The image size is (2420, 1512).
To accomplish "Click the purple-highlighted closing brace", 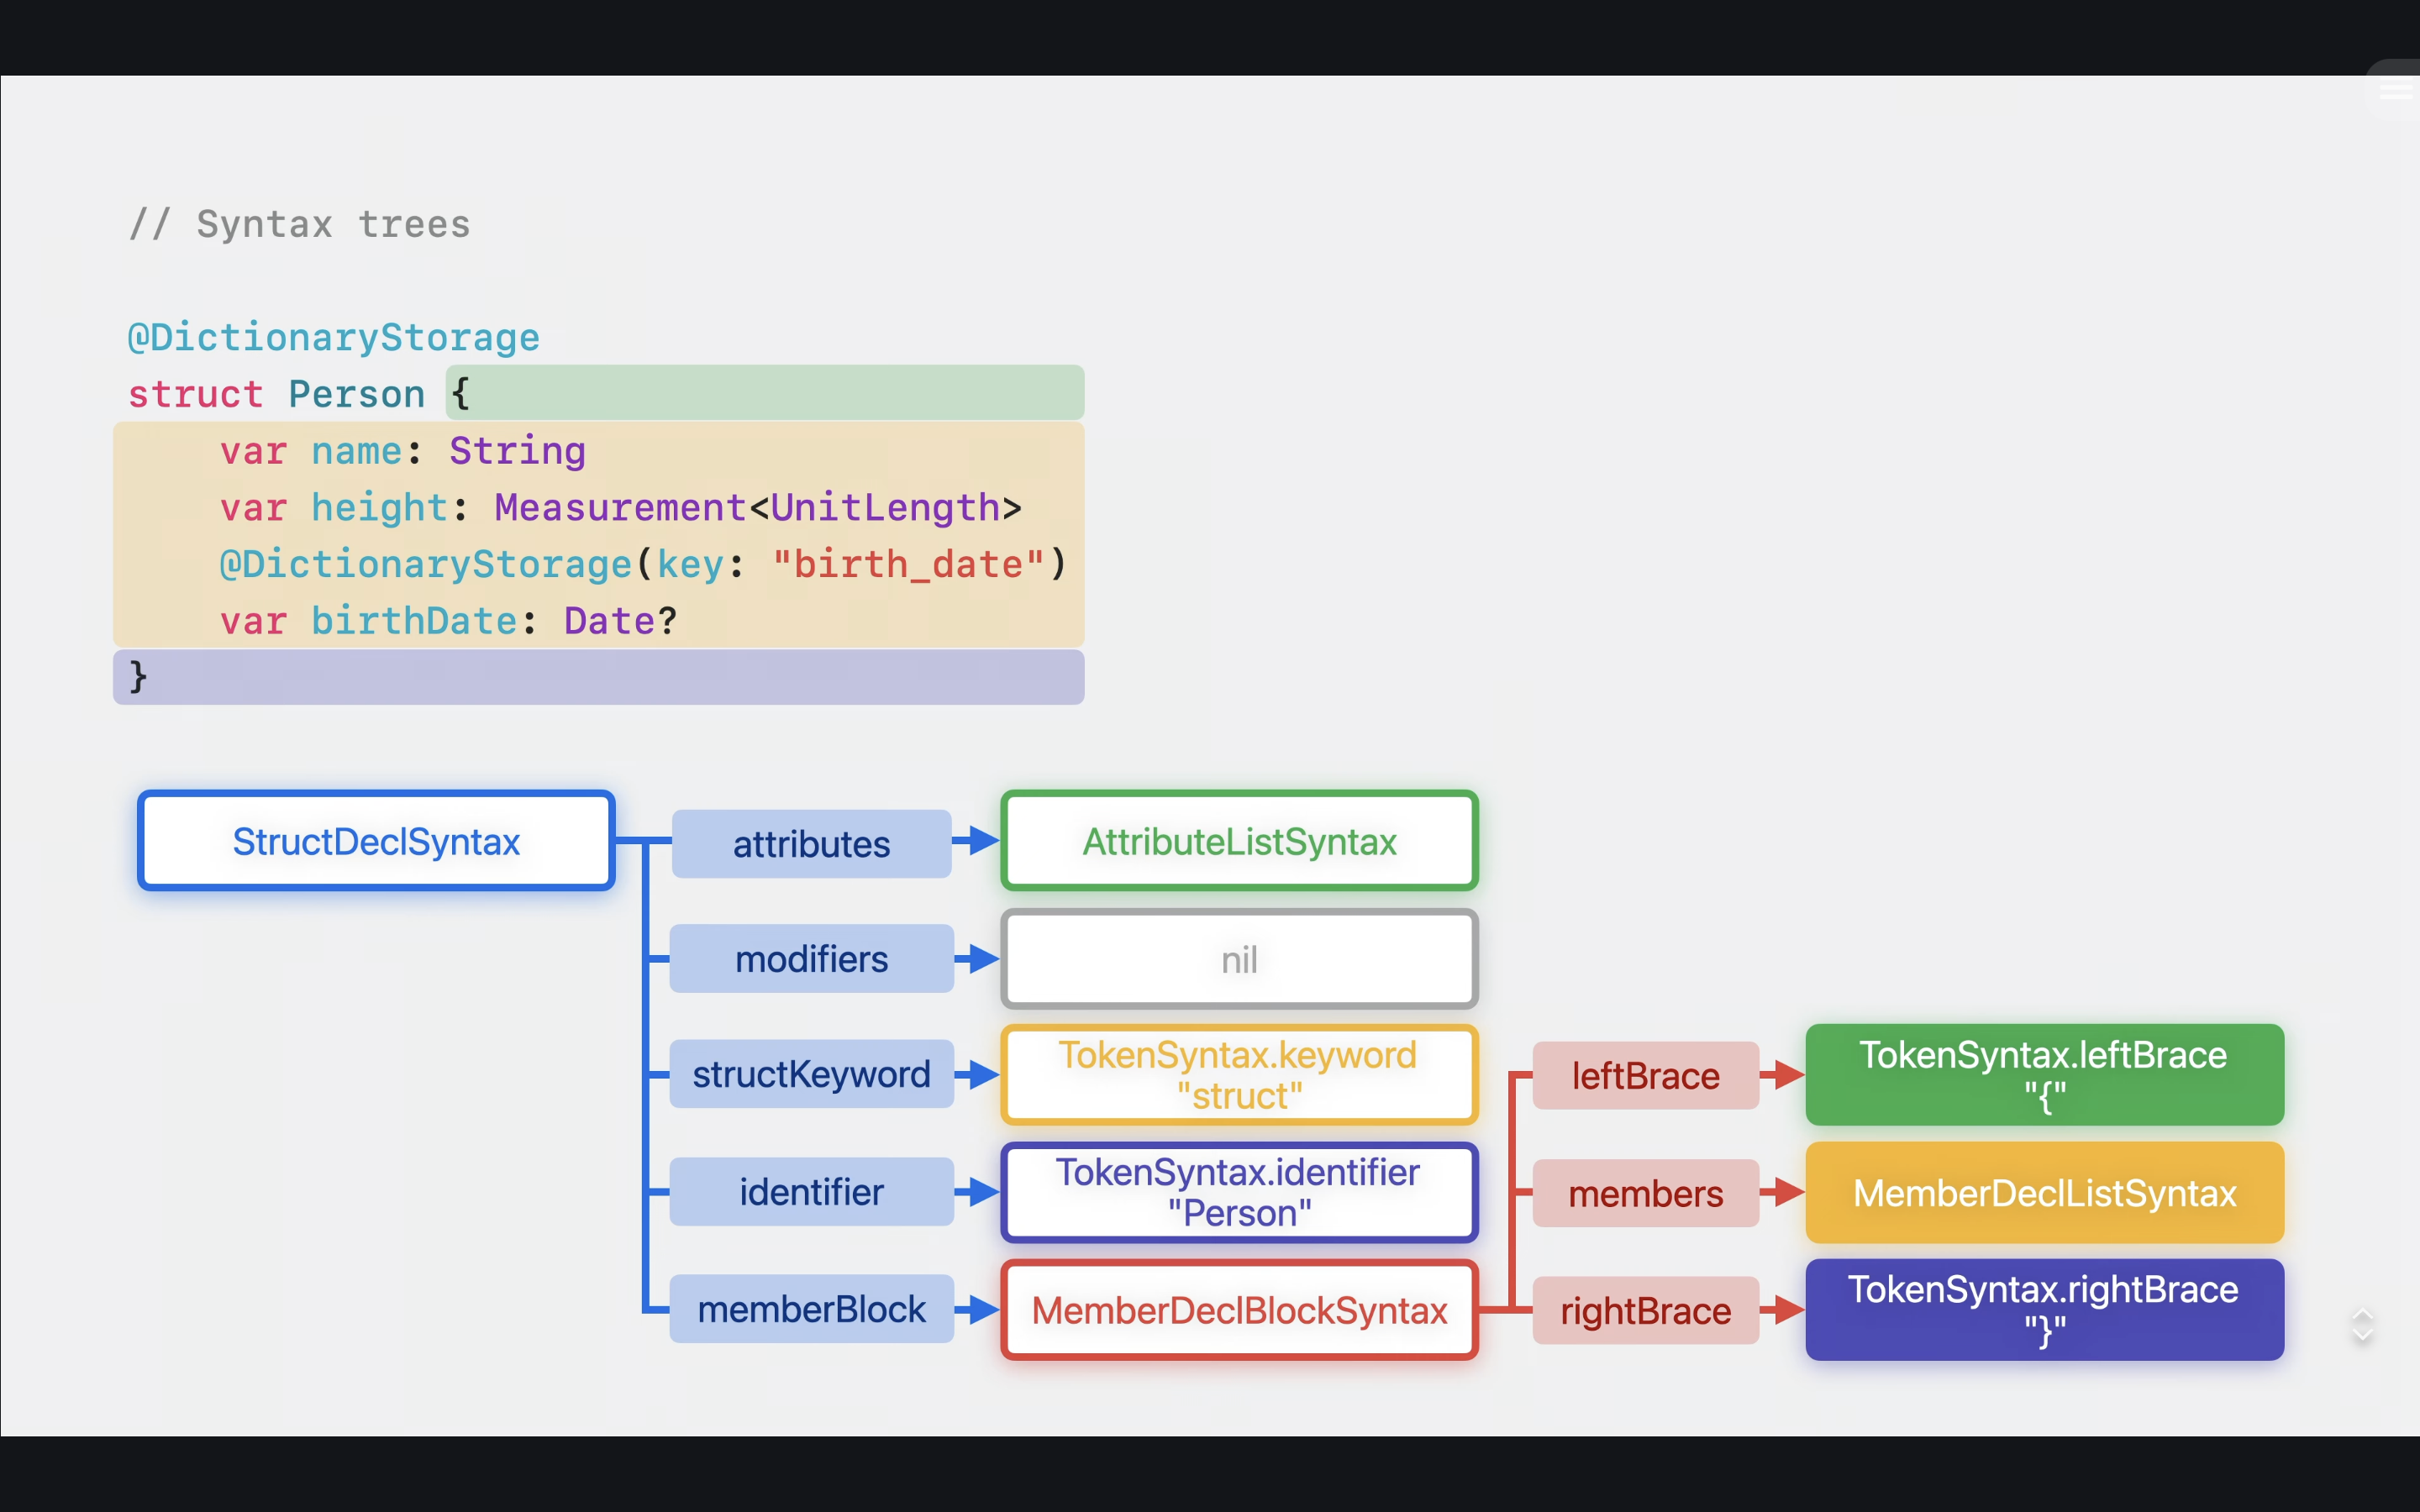I will click(139, 677).
